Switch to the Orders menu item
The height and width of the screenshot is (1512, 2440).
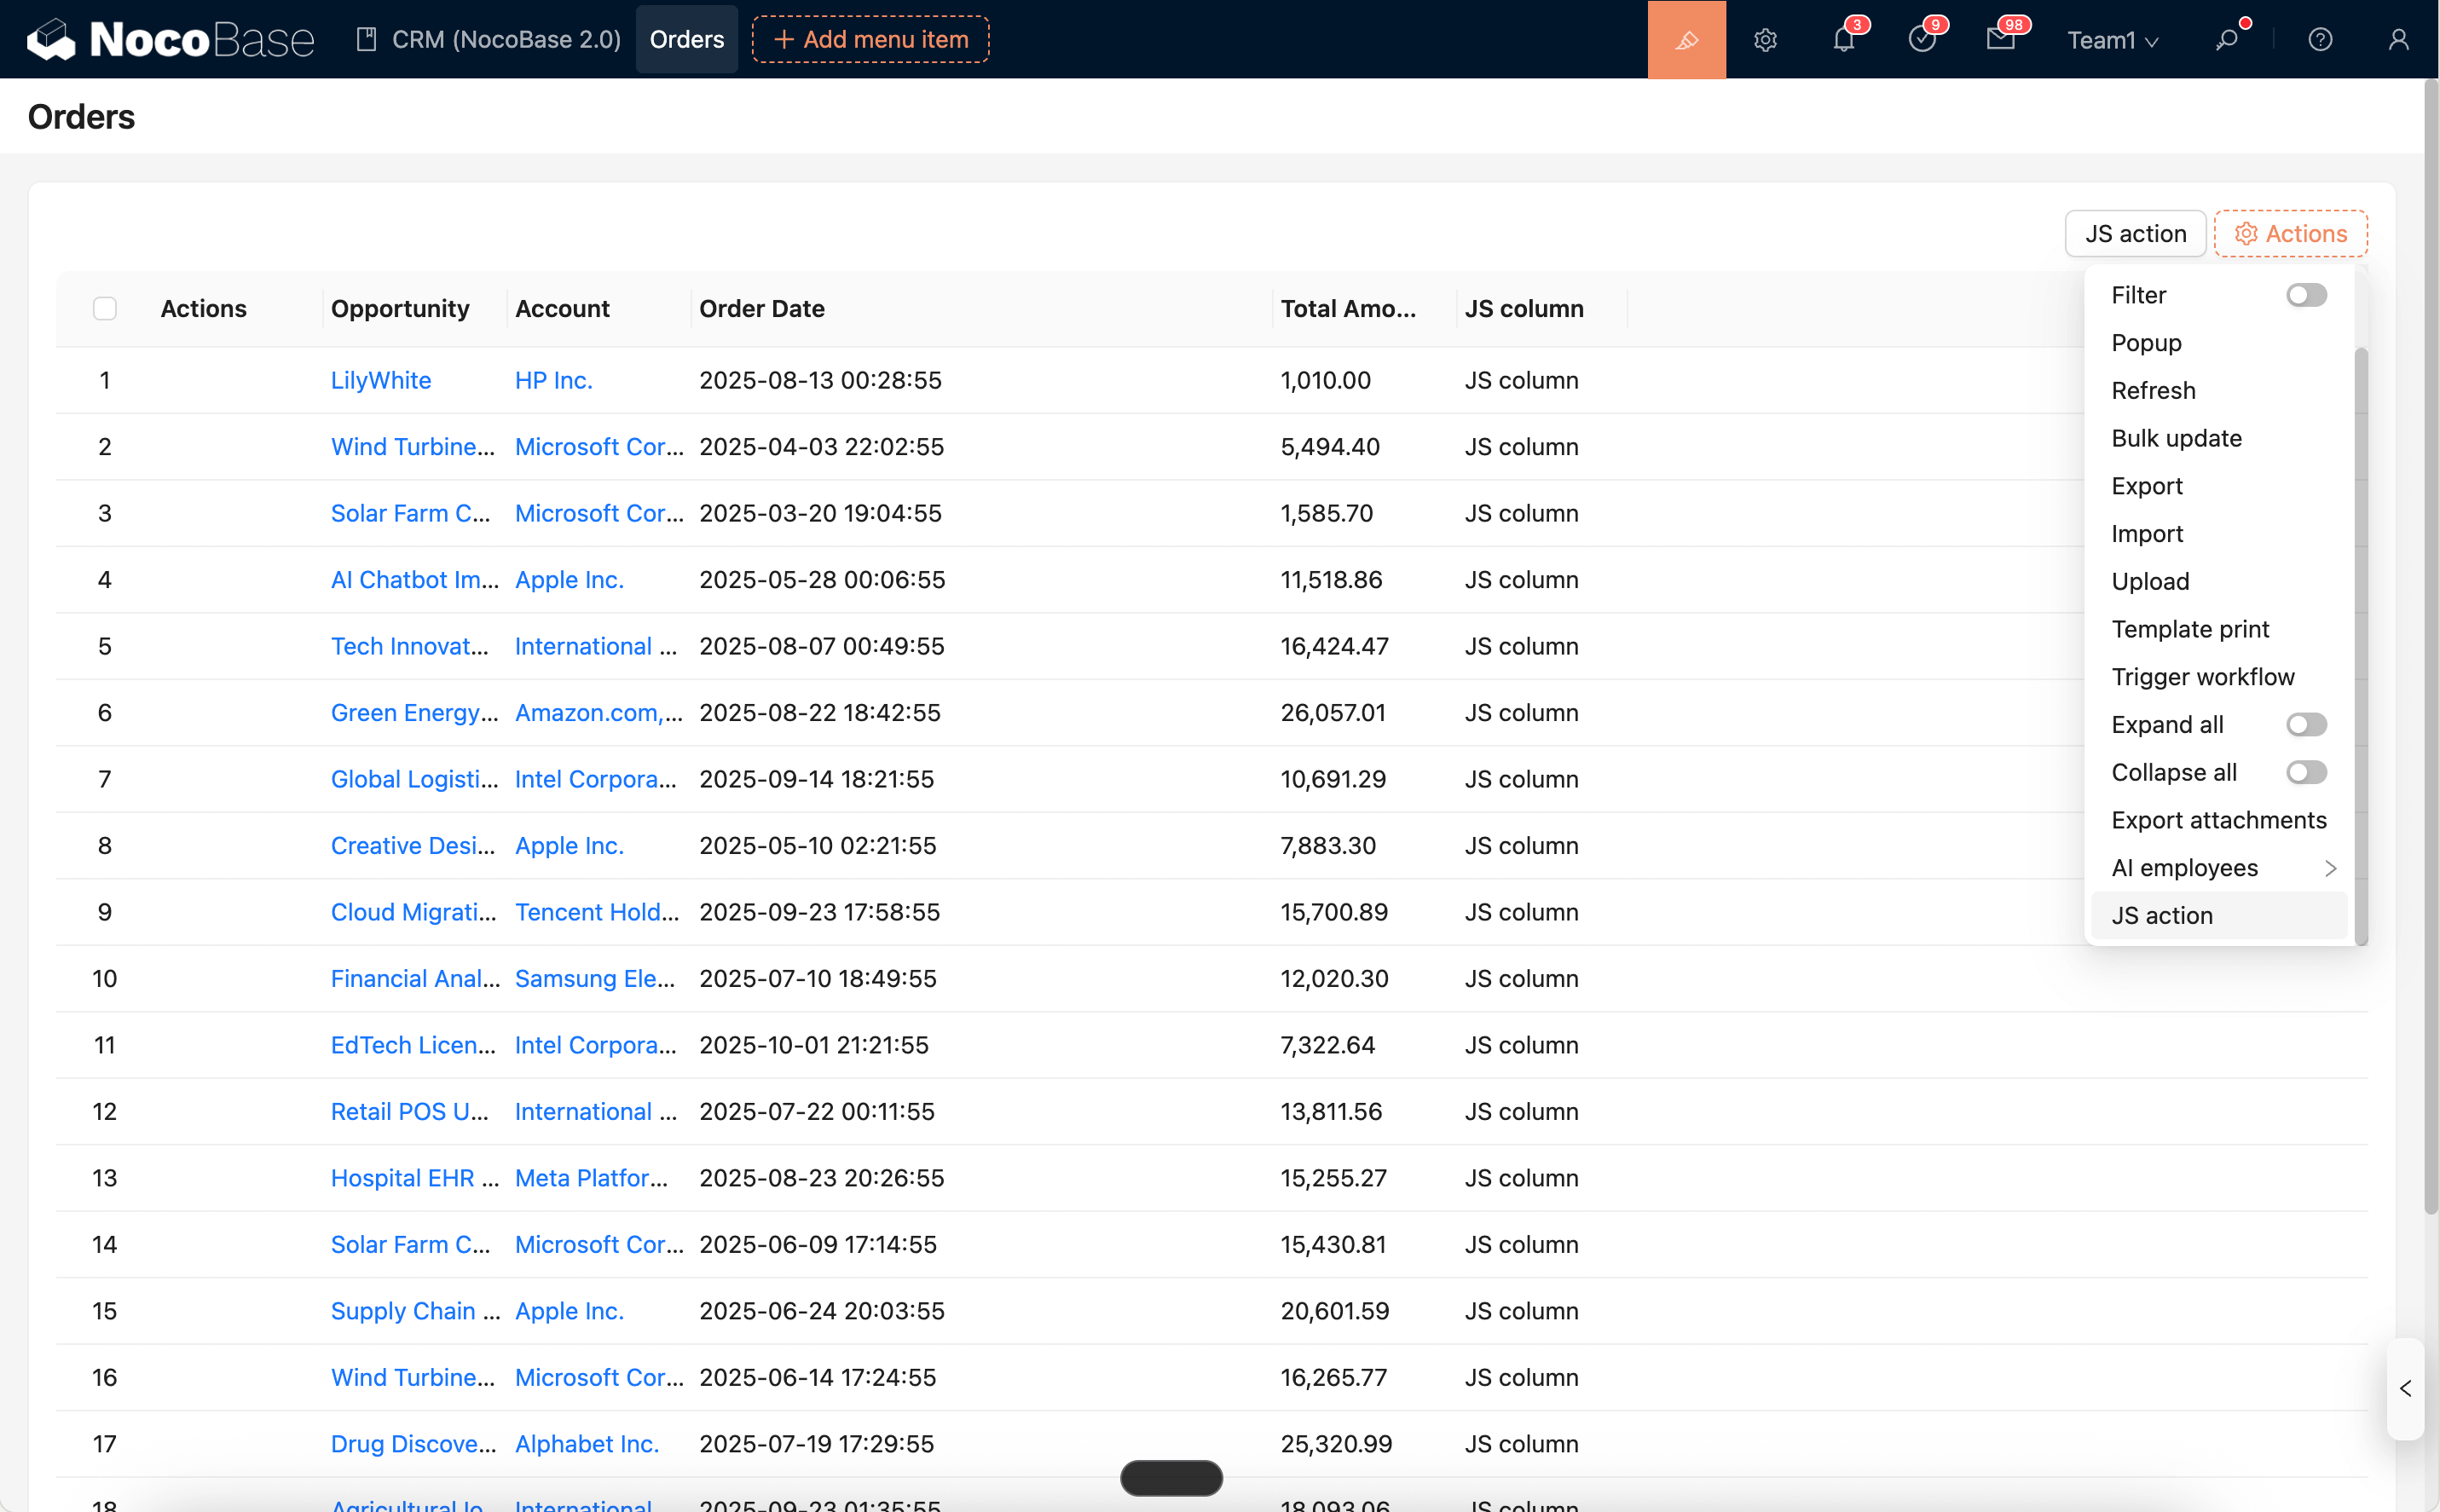pos(687,39)
